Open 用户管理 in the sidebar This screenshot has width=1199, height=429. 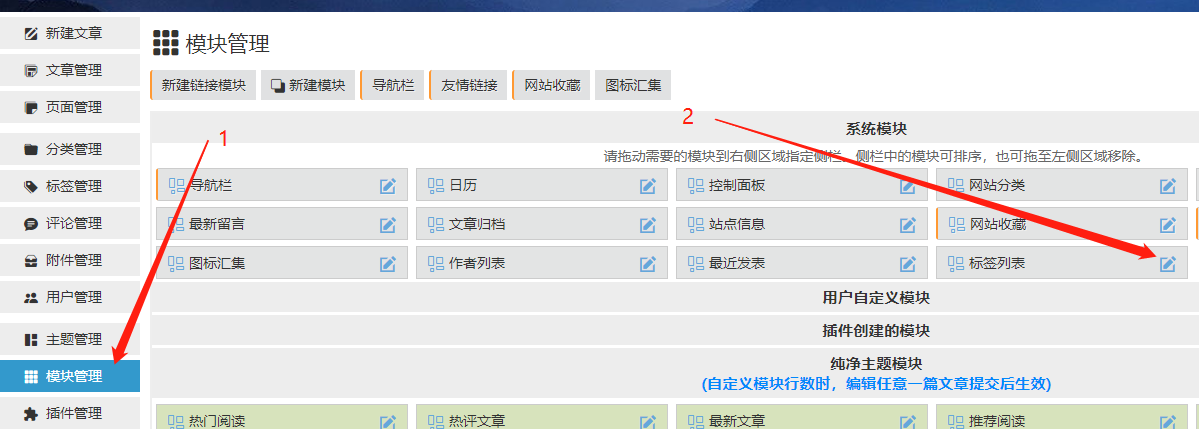[70, 297]
